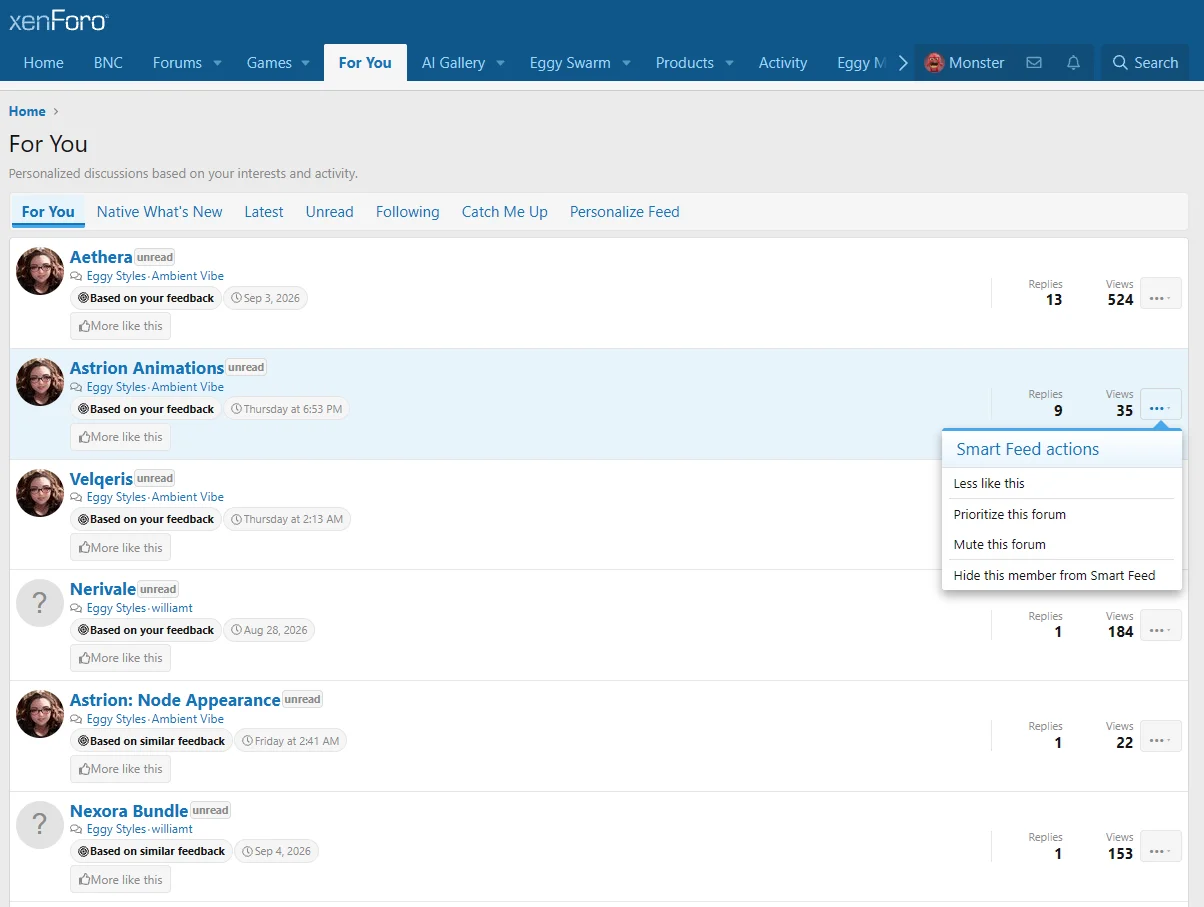Click More like this under Velqeris

click(120, 548)
